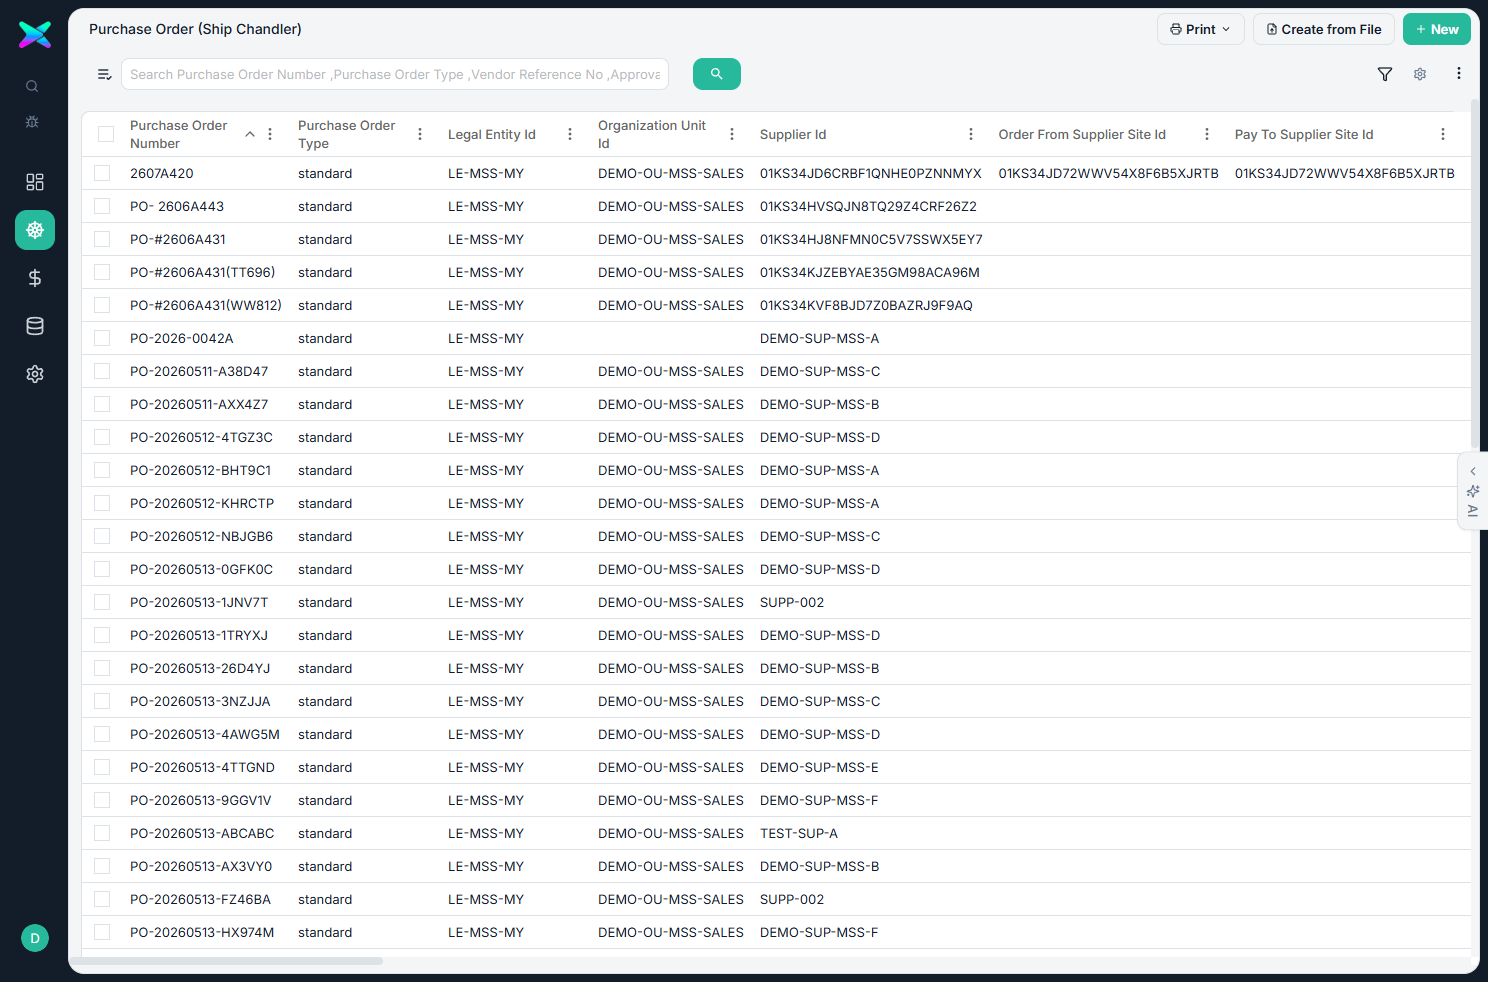The height and width of the screenshot is (982, 1488).
Task: Click supplier 01KS34HVSQJN8TQ29Z4CRF26Z2 cell
Action: pyautogui.click(x=868, y=206)
